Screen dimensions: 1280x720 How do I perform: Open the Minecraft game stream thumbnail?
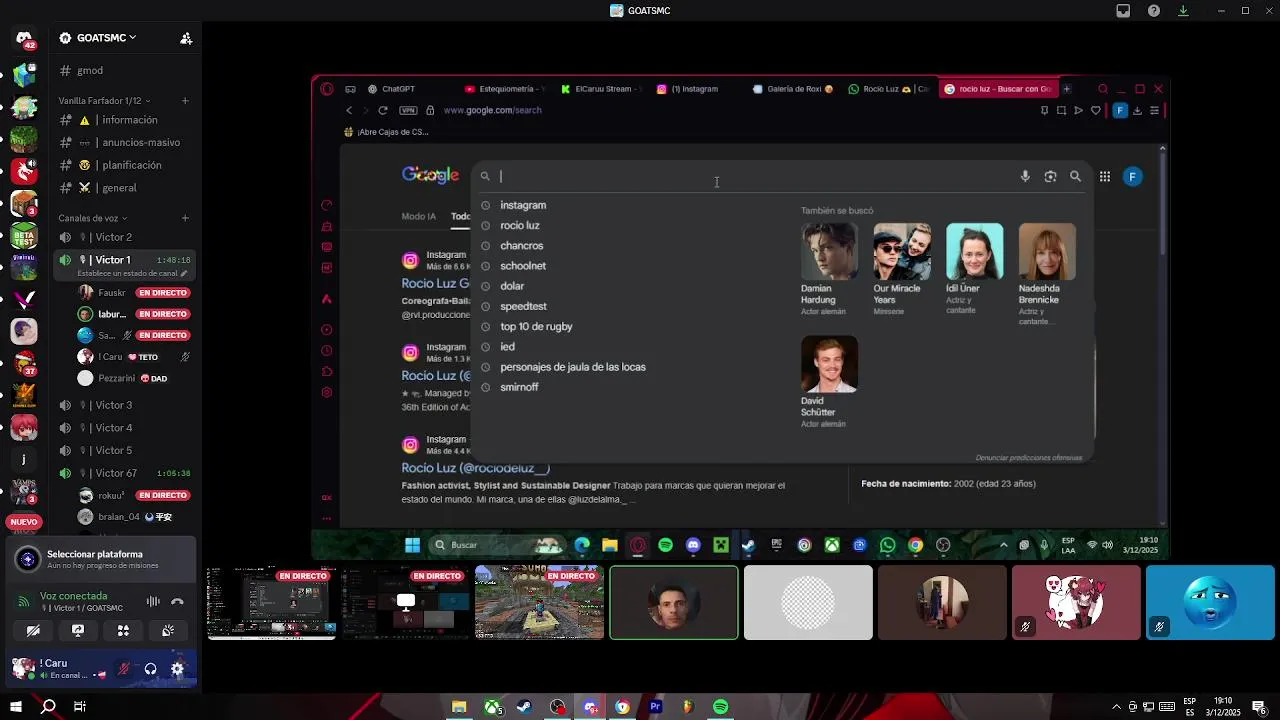[539, 602]
